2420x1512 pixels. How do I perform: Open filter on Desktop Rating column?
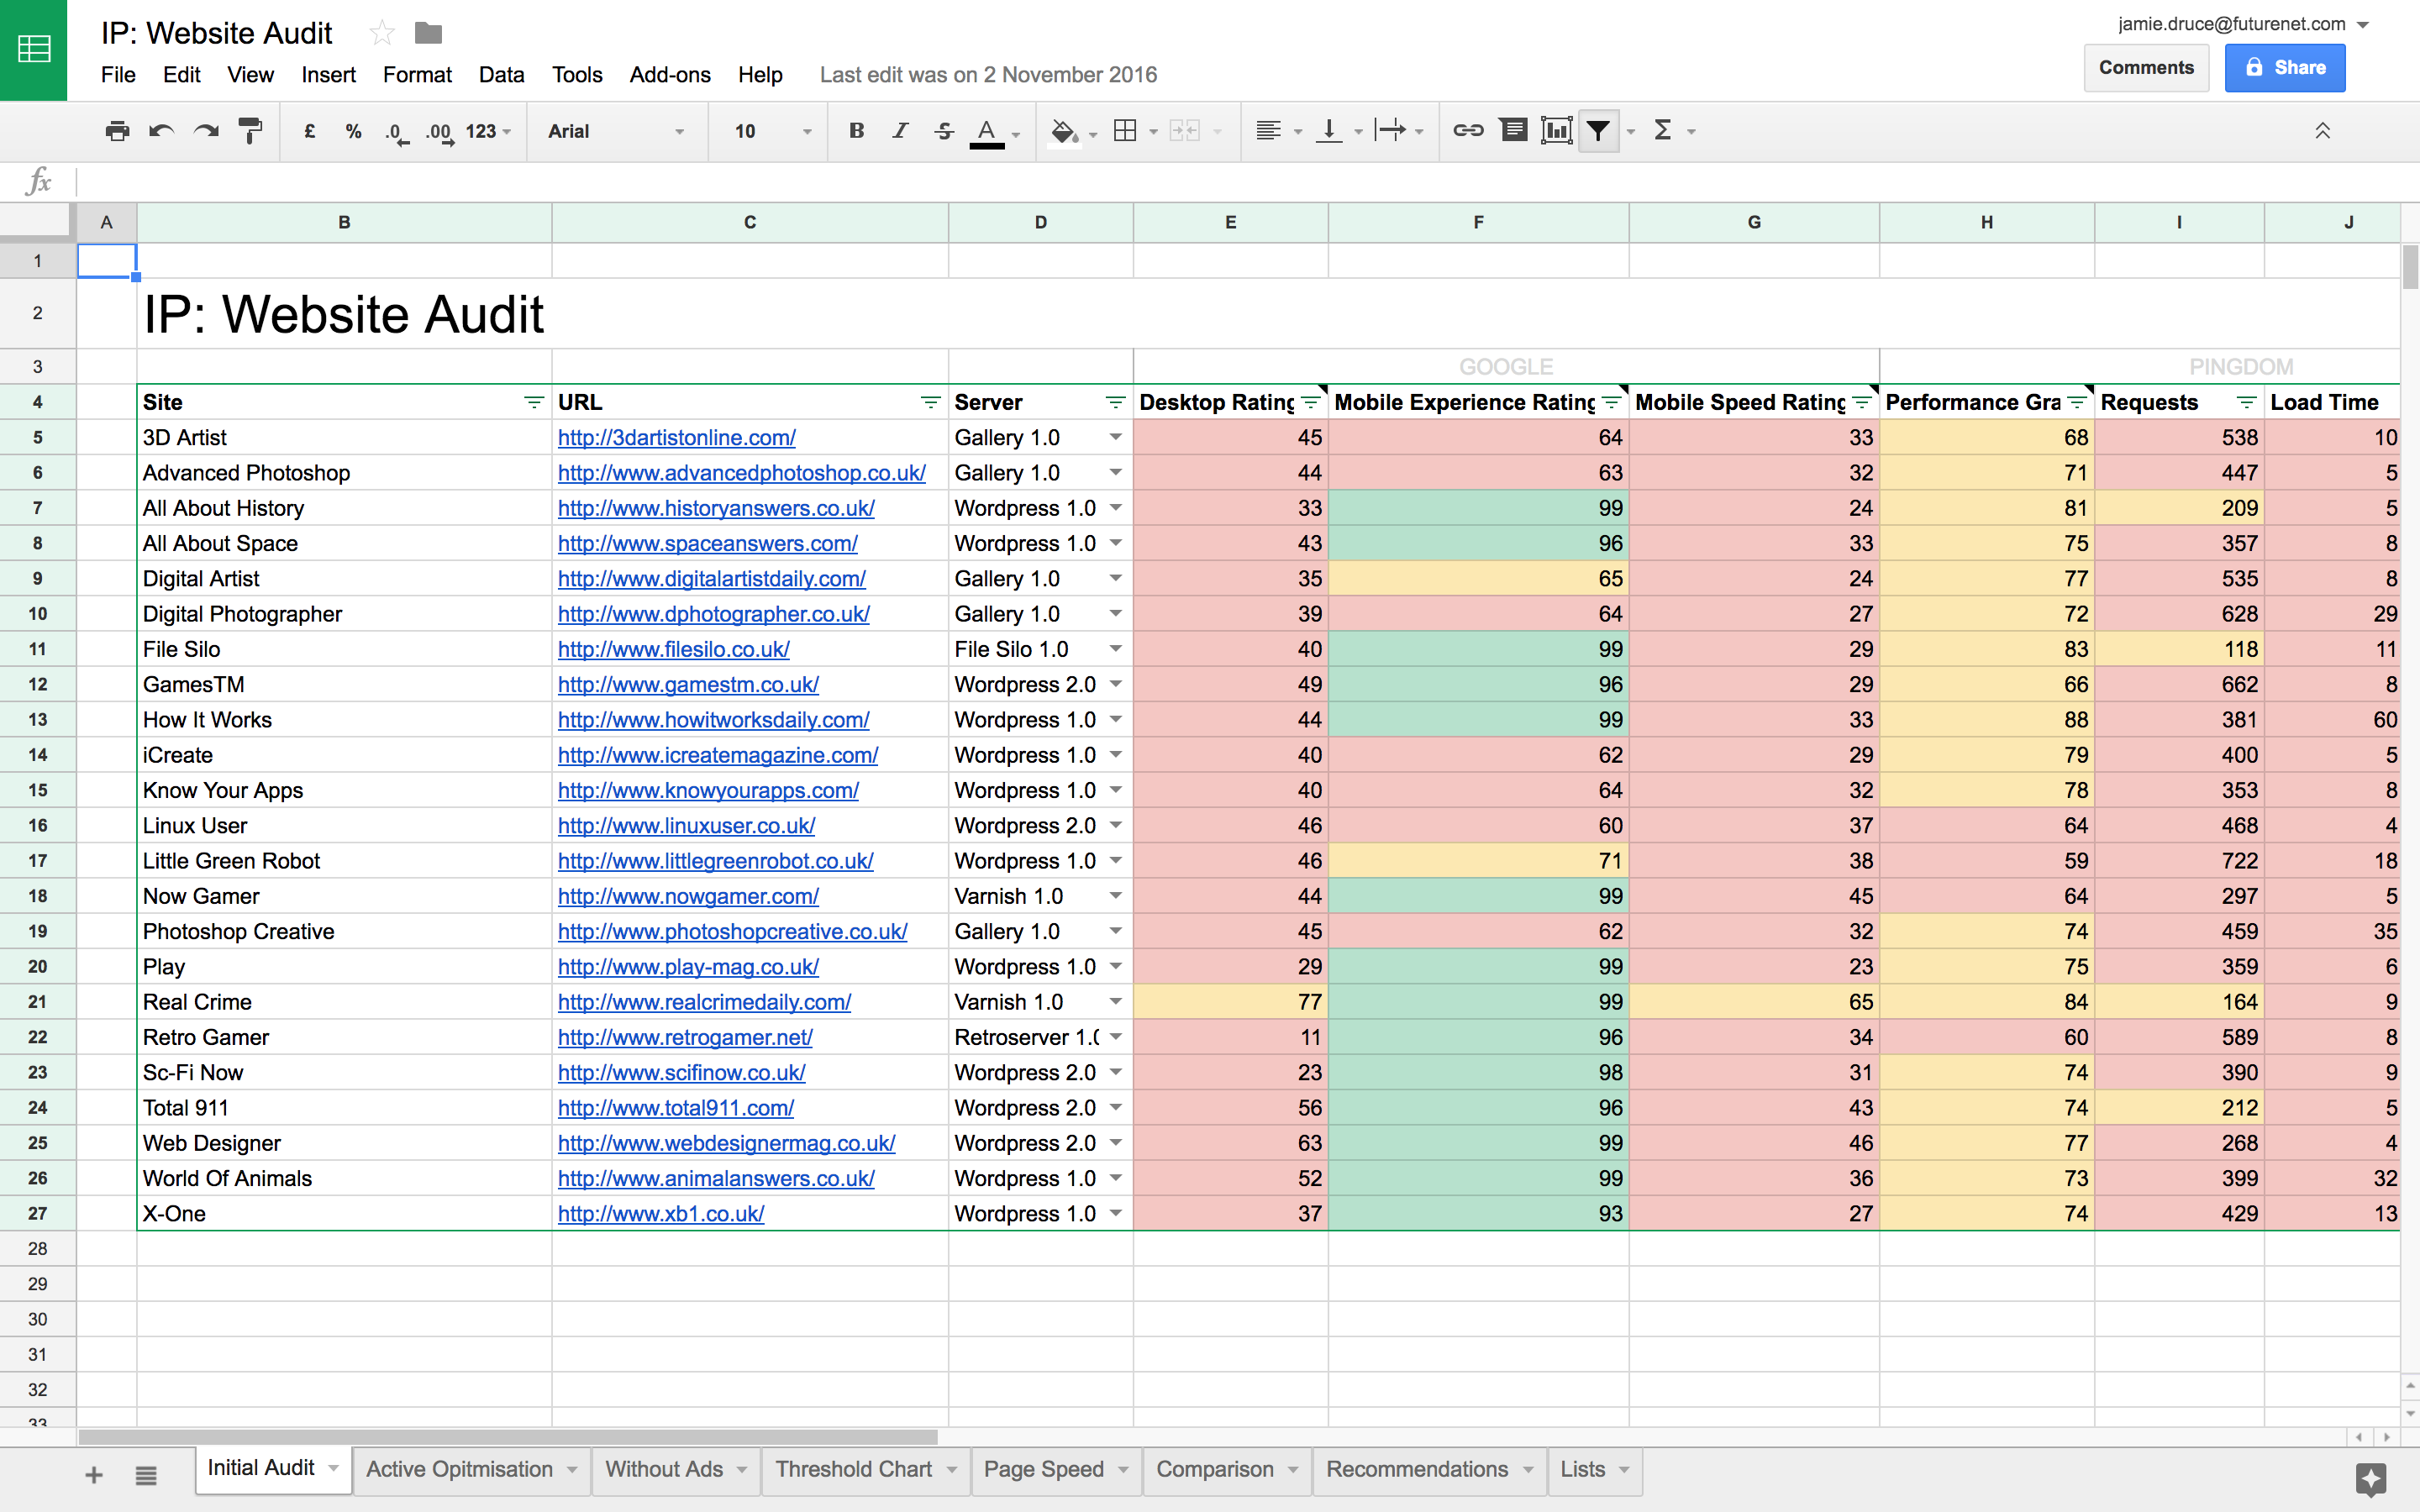tap(1311, 402)
